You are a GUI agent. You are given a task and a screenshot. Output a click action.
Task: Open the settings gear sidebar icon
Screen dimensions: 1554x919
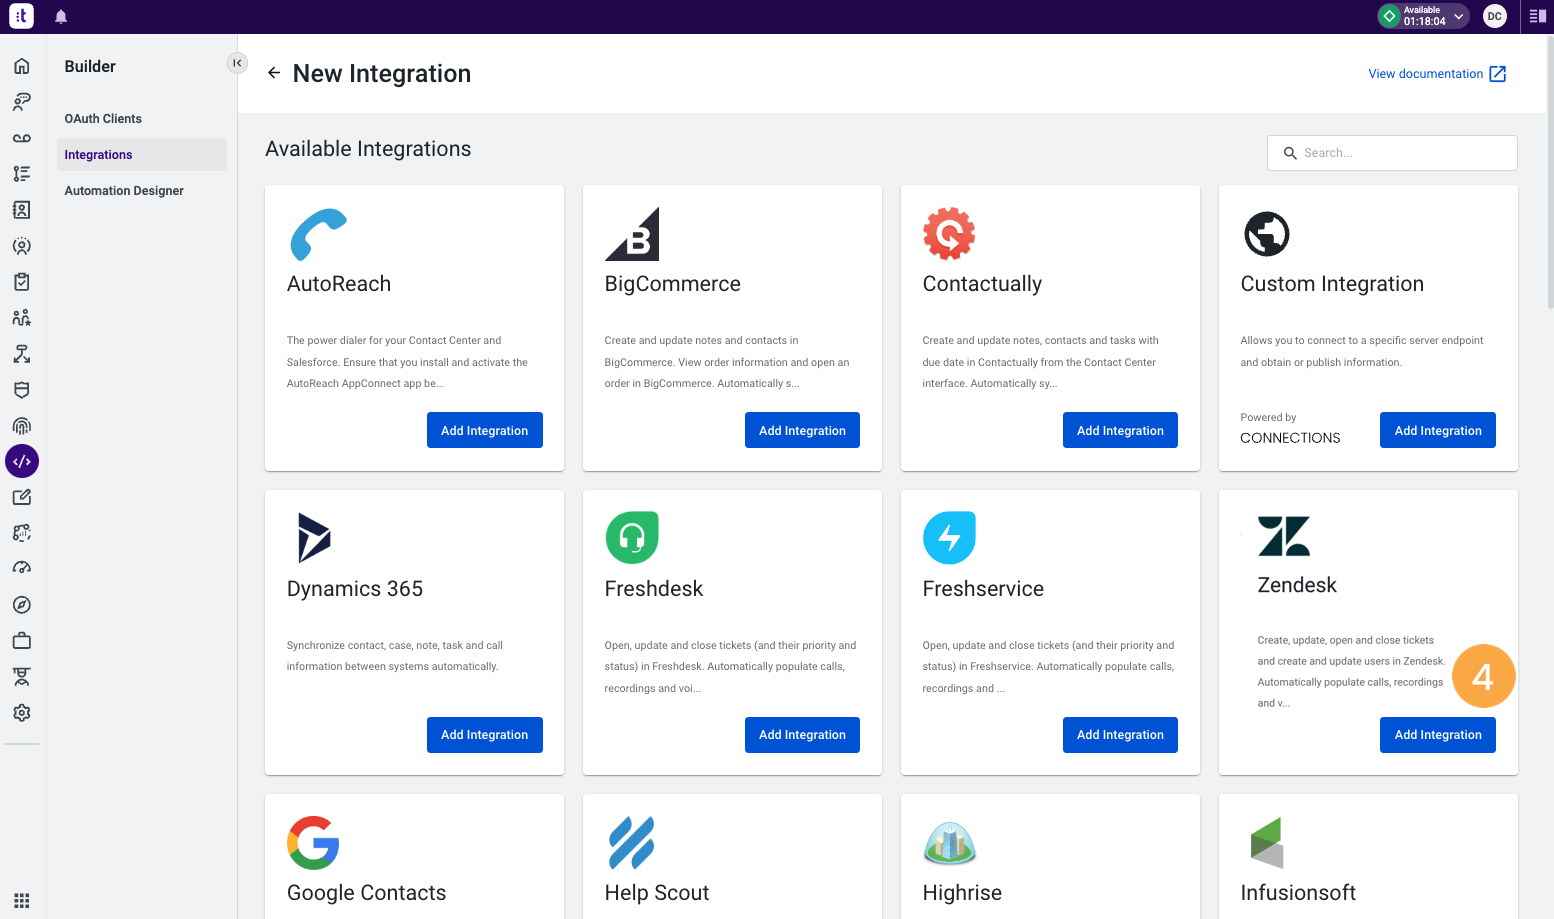22,713
